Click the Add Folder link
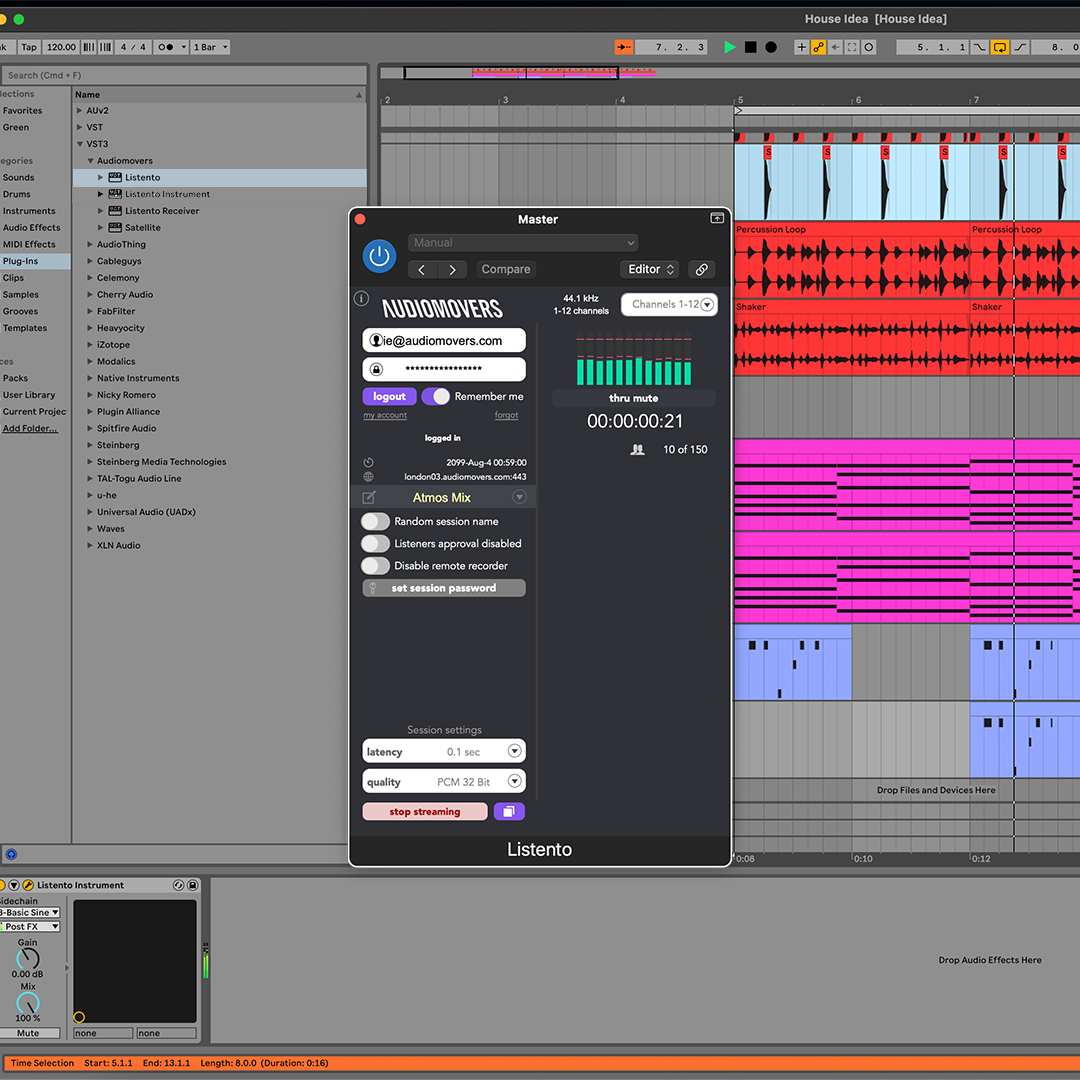Image resolution: width=1080 pixels, height=1080 pixels. coord(30,428)
